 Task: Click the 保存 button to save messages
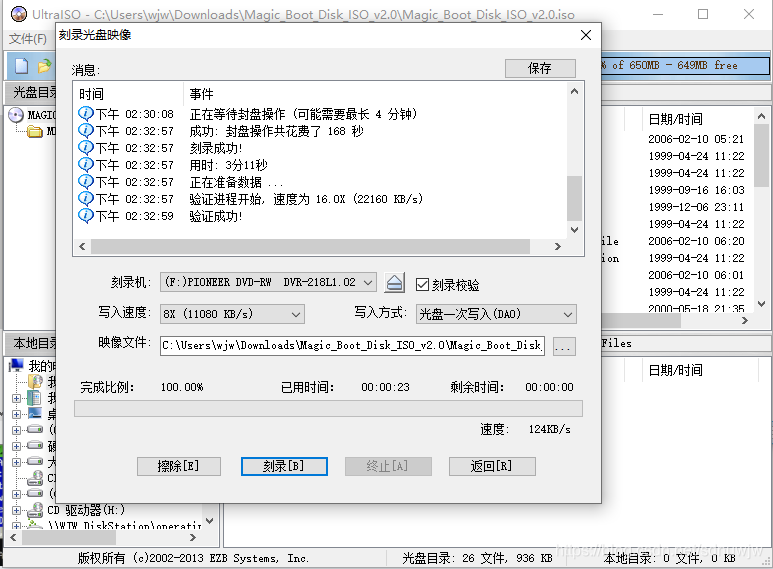(x=540, y=68)
